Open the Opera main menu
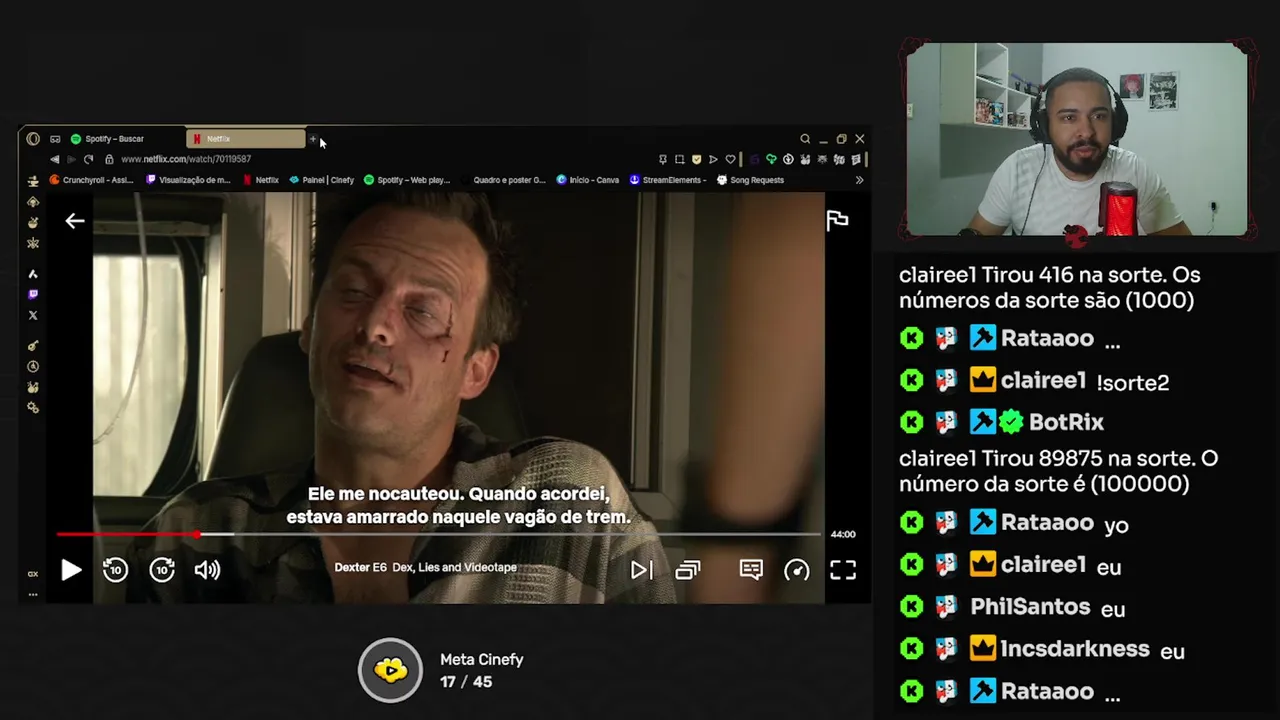The width and height of the screenshot is (1280, 720). coord(33,139)
